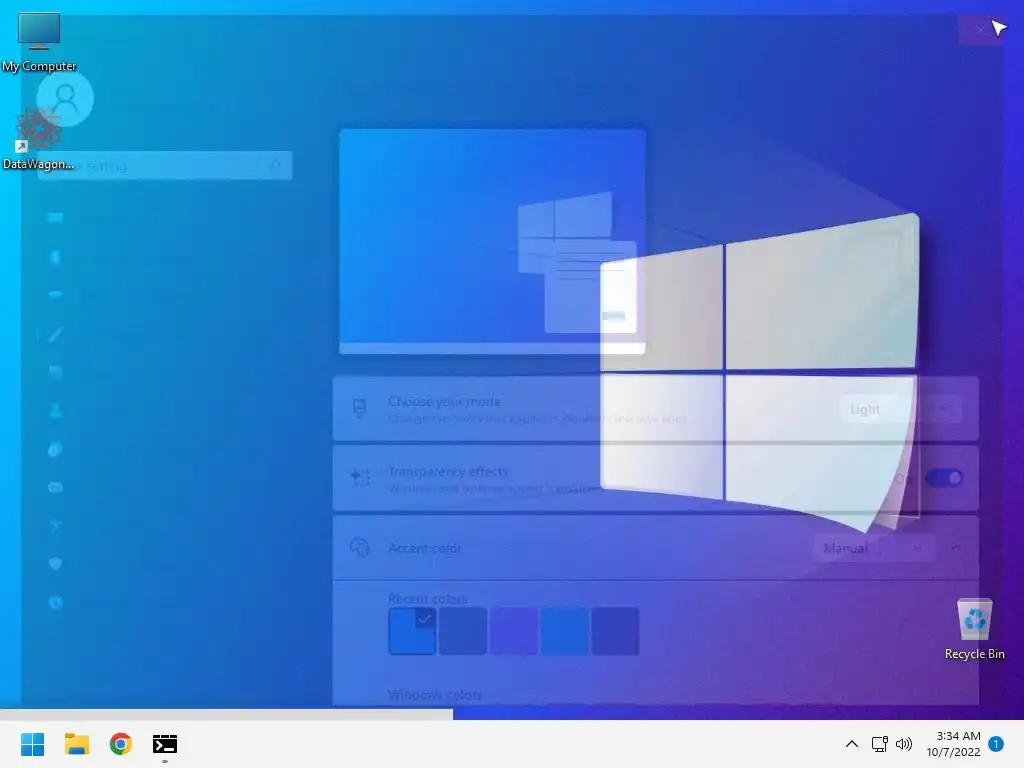
Task: Open System in the Settings sidebar
Action: 55,217
